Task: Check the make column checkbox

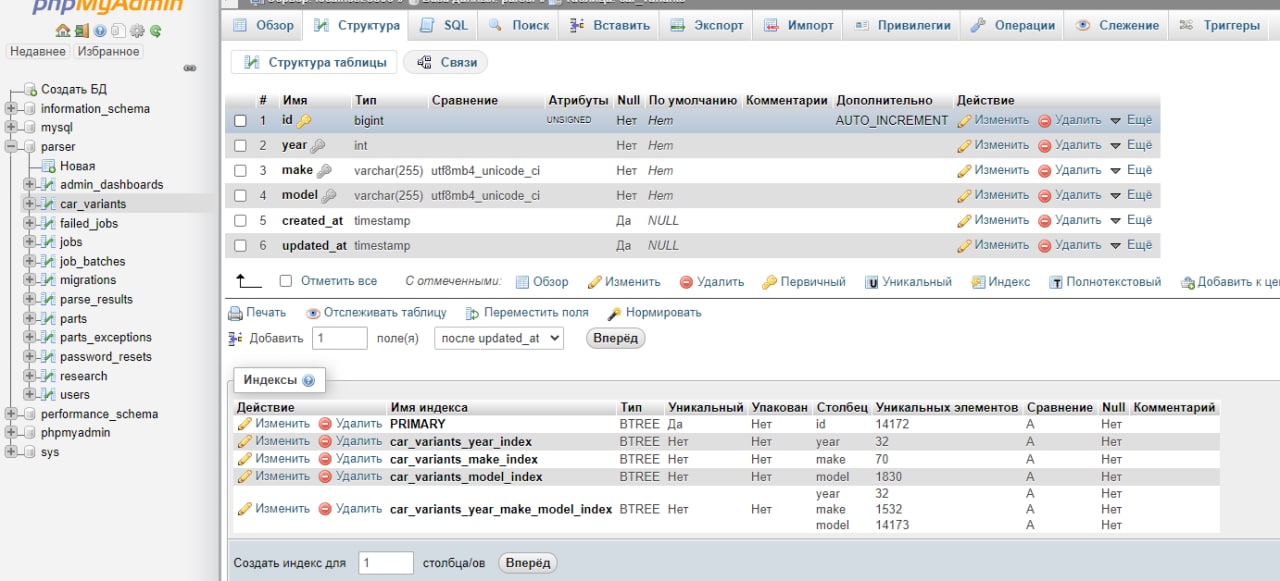Action: tap(240, 171)
